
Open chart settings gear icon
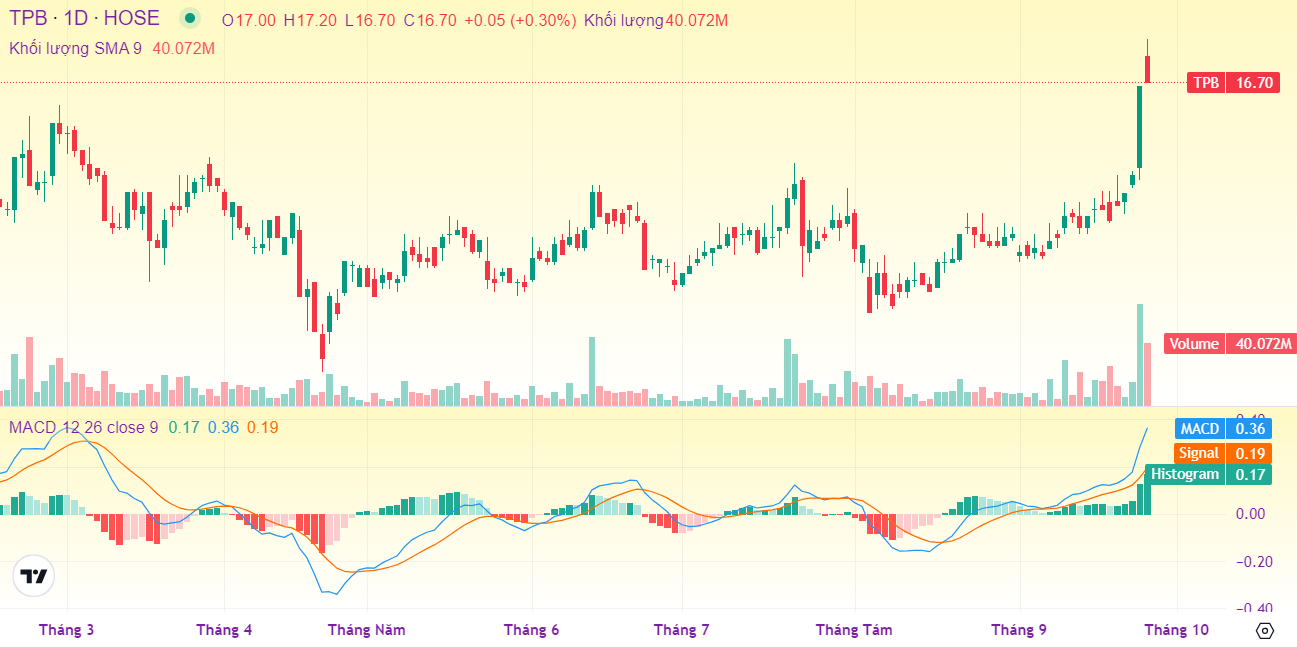click(x=1264, y=630)
